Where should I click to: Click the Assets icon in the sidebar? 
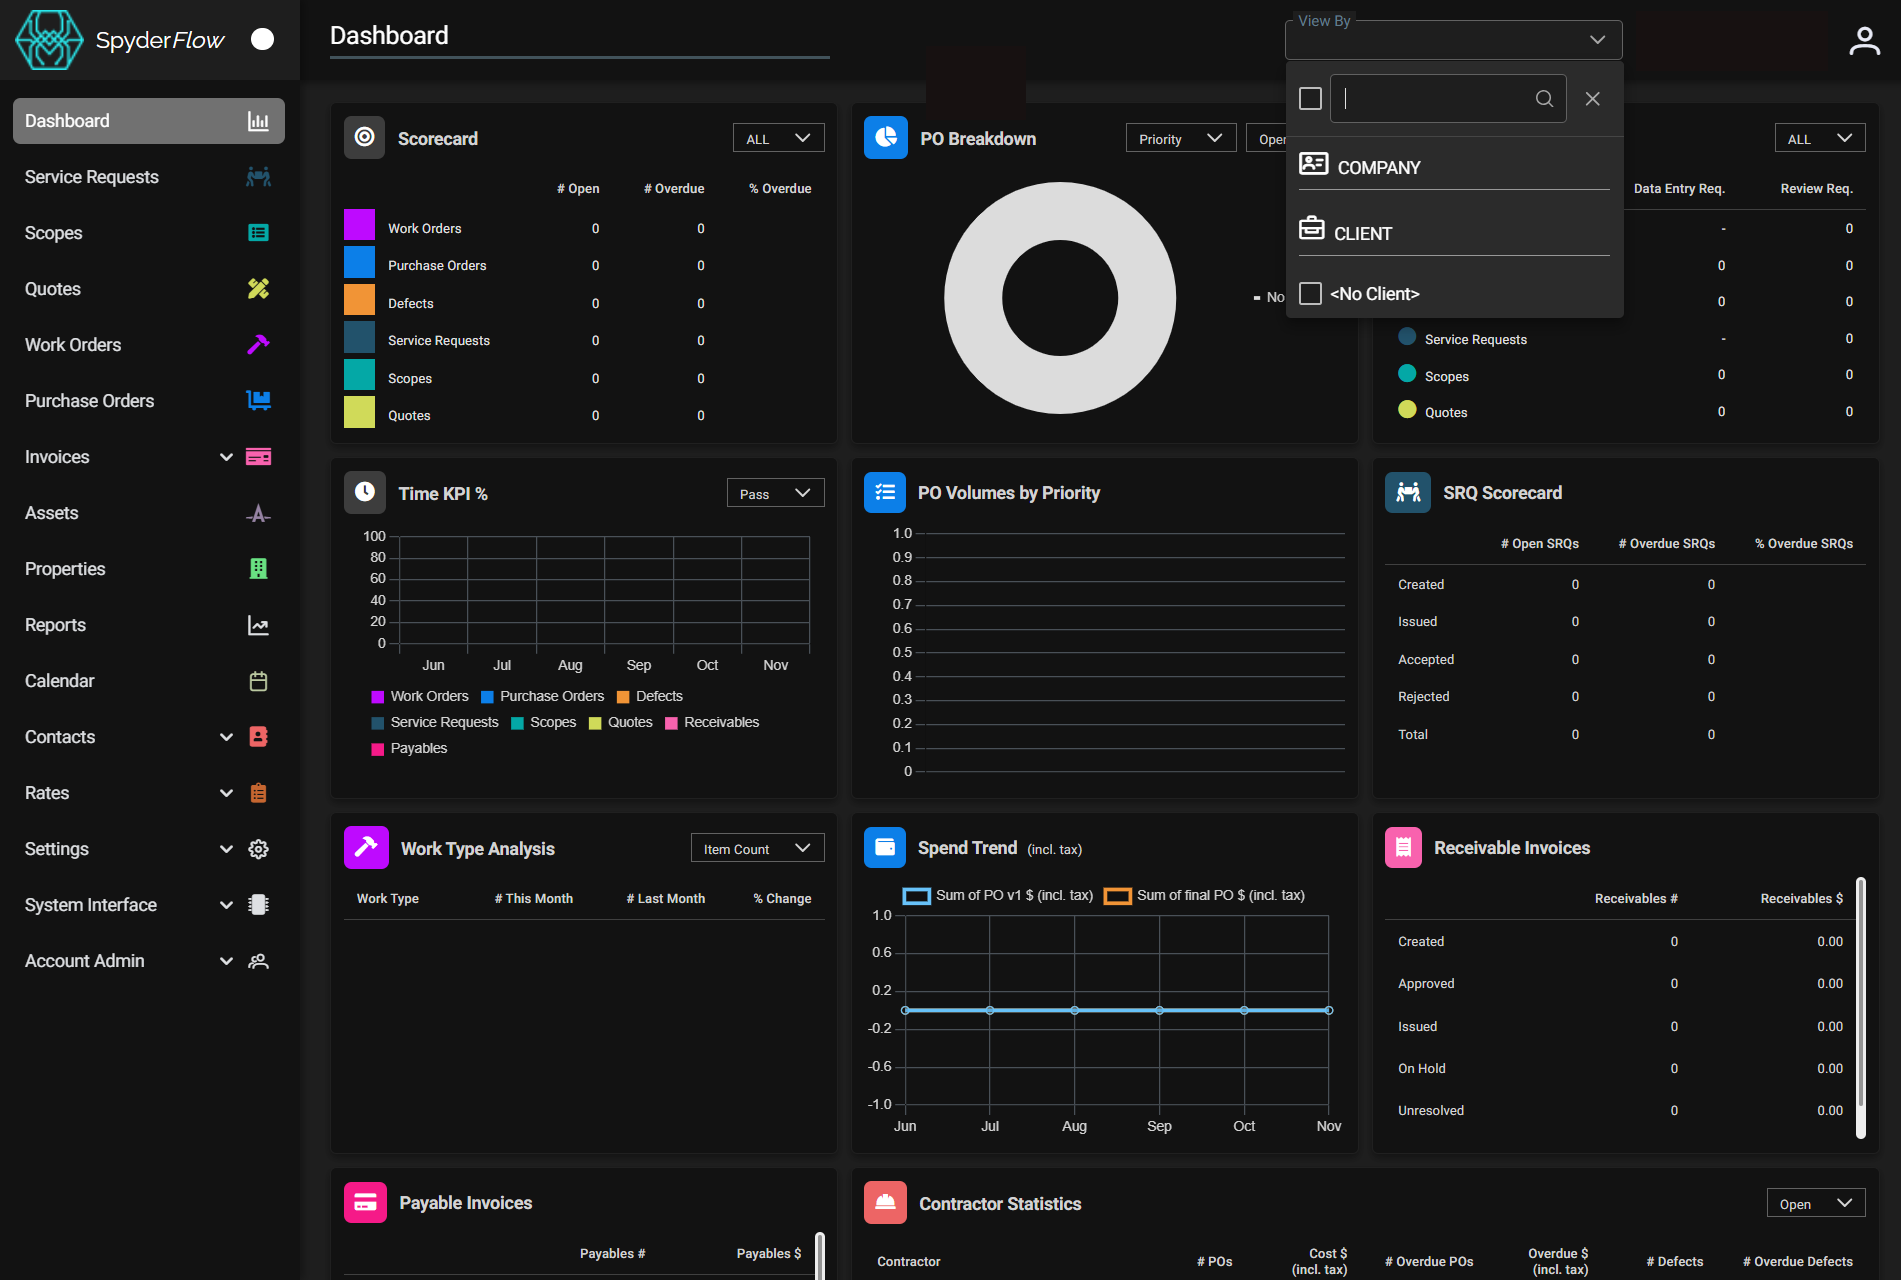point(258,513)
